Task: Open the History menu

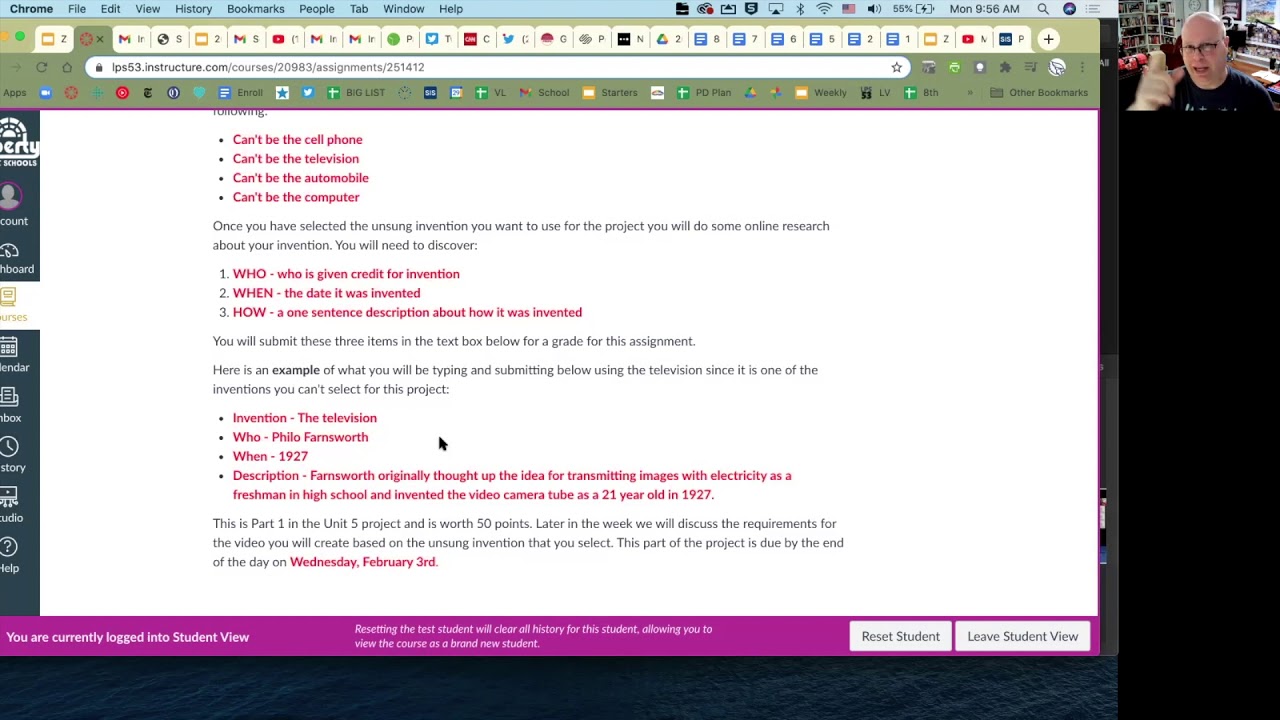Action: (x=193, y=9)
